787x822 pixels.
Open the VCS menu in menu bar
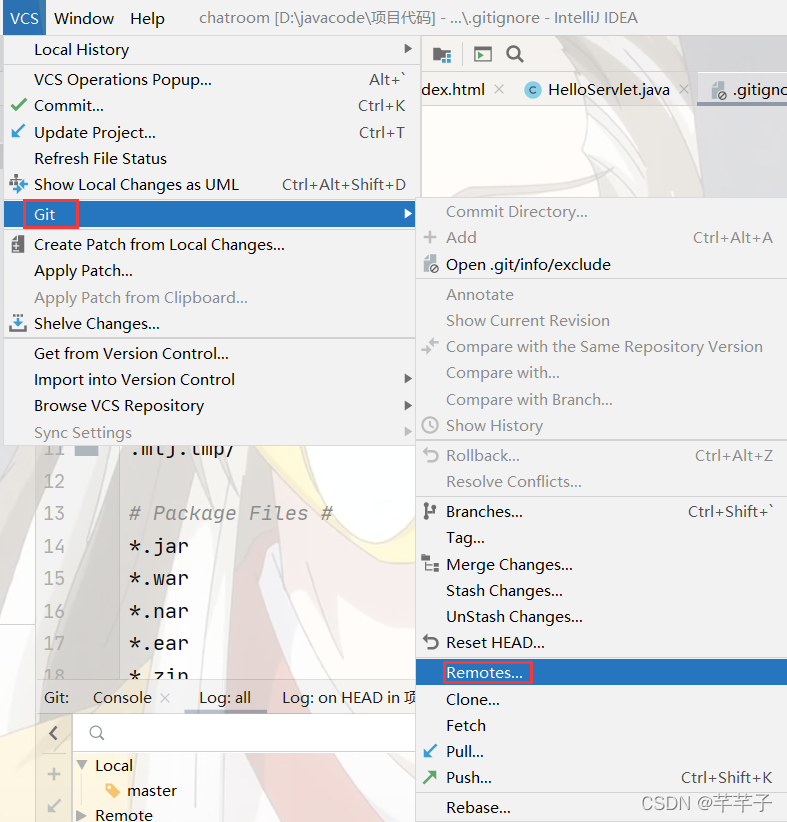click(x=24, y=18)
